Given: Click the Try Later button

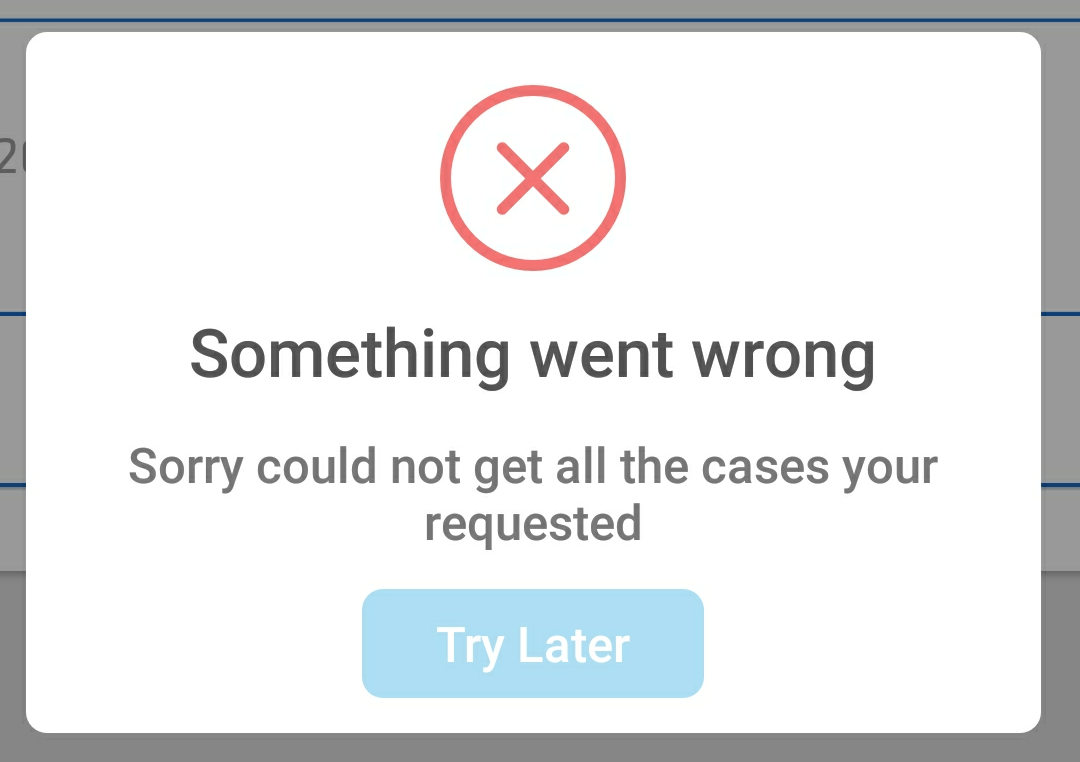Looking at the screenshot, I should click(532, 643).
